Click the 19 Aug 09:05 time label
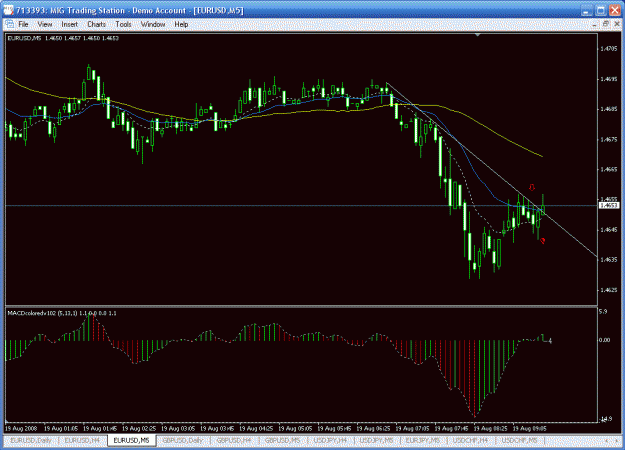This screenshot has height=450, width=625. [529, 428]
